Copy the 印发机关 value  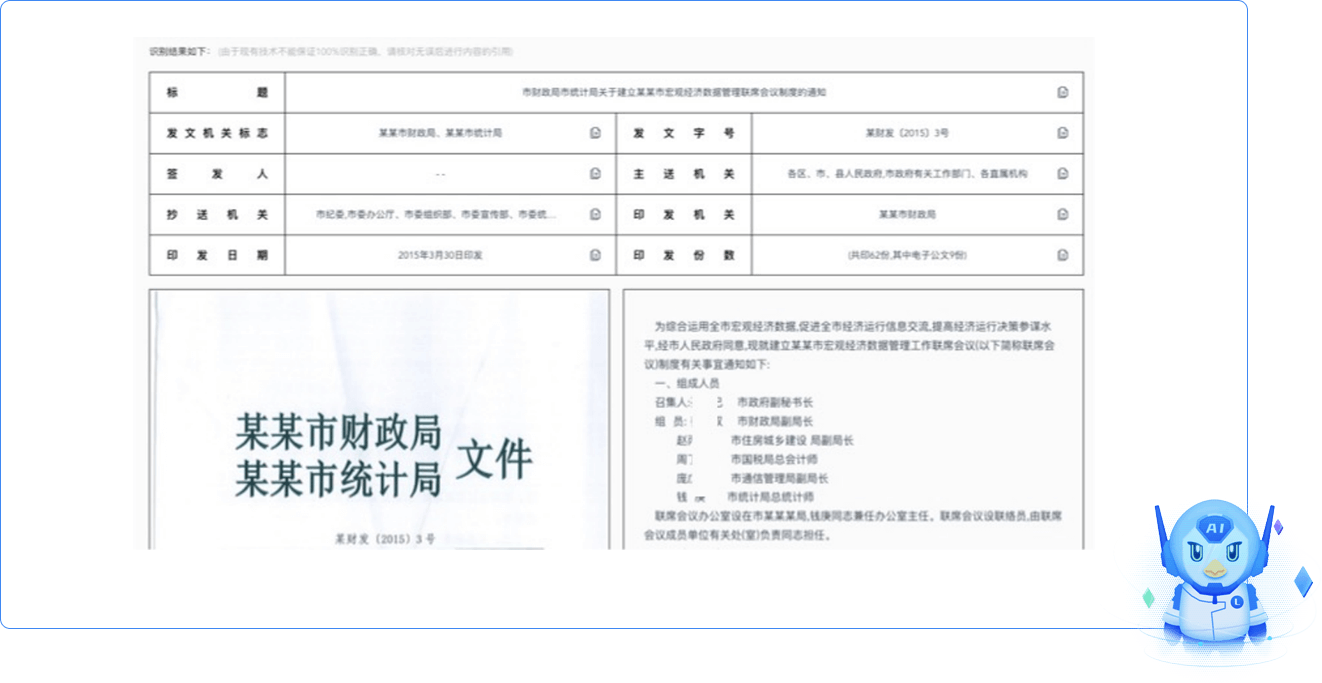pos(1062,214)
